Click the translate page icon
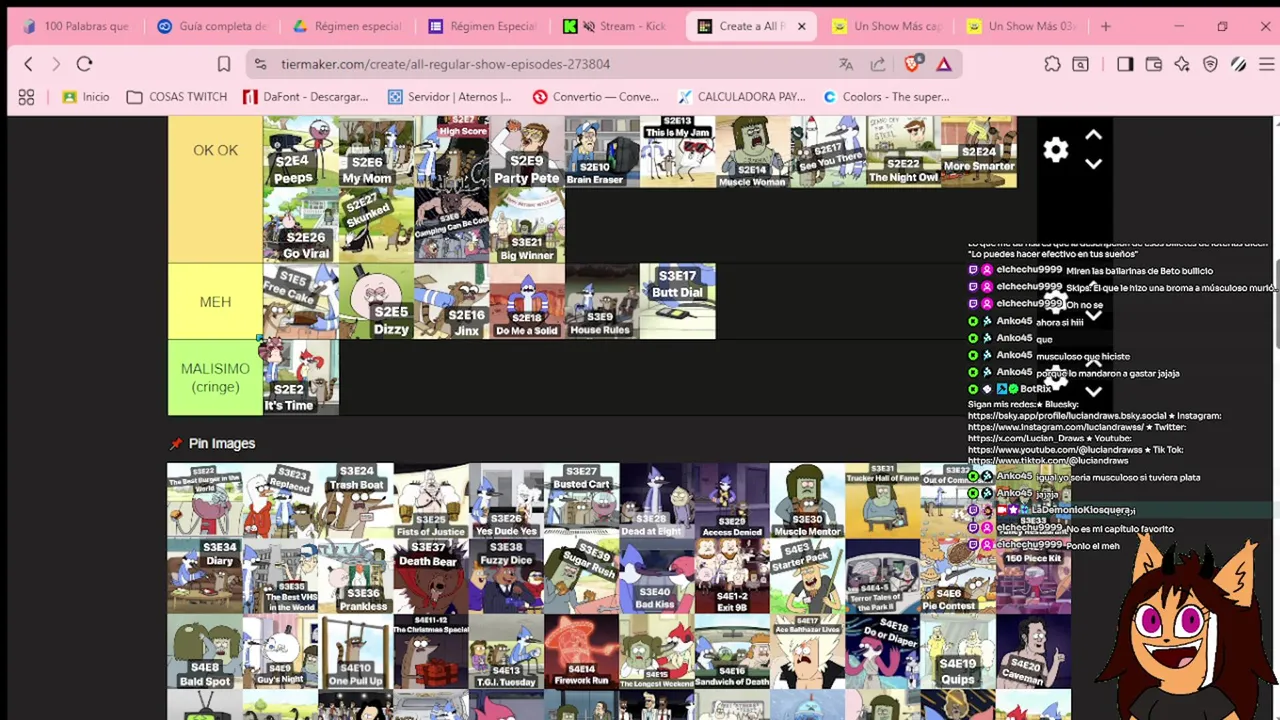Screen dimensions: 1280x720 pos(846,64)
